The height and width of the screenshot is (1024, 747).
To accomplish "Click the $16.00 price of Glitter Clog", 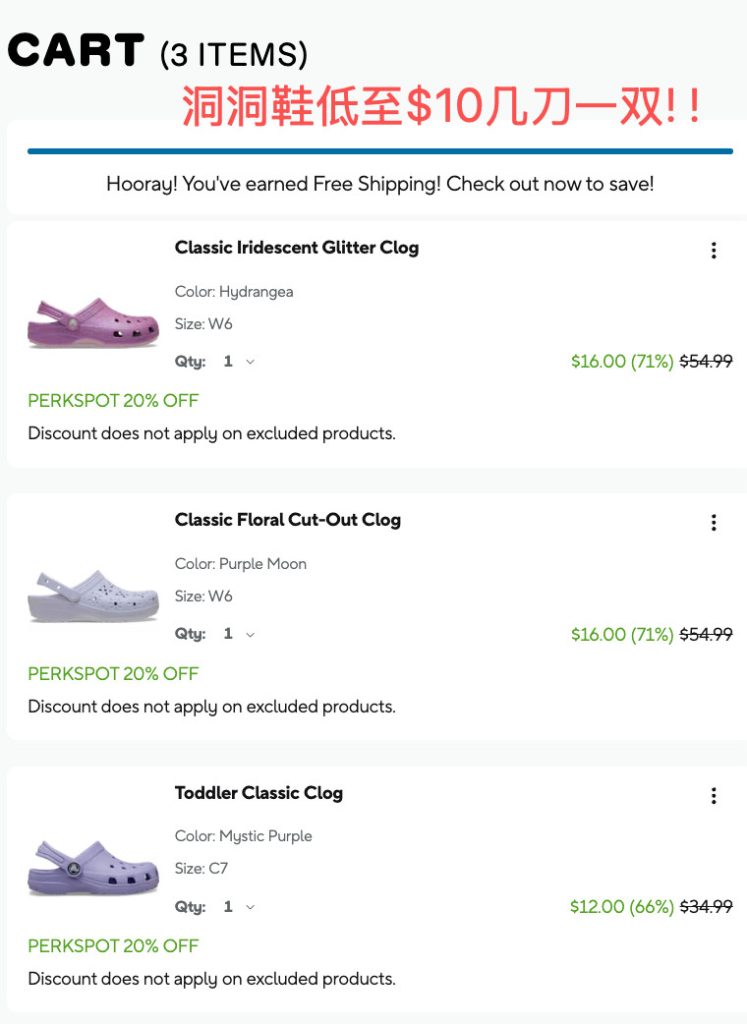I will coord(598,362).
